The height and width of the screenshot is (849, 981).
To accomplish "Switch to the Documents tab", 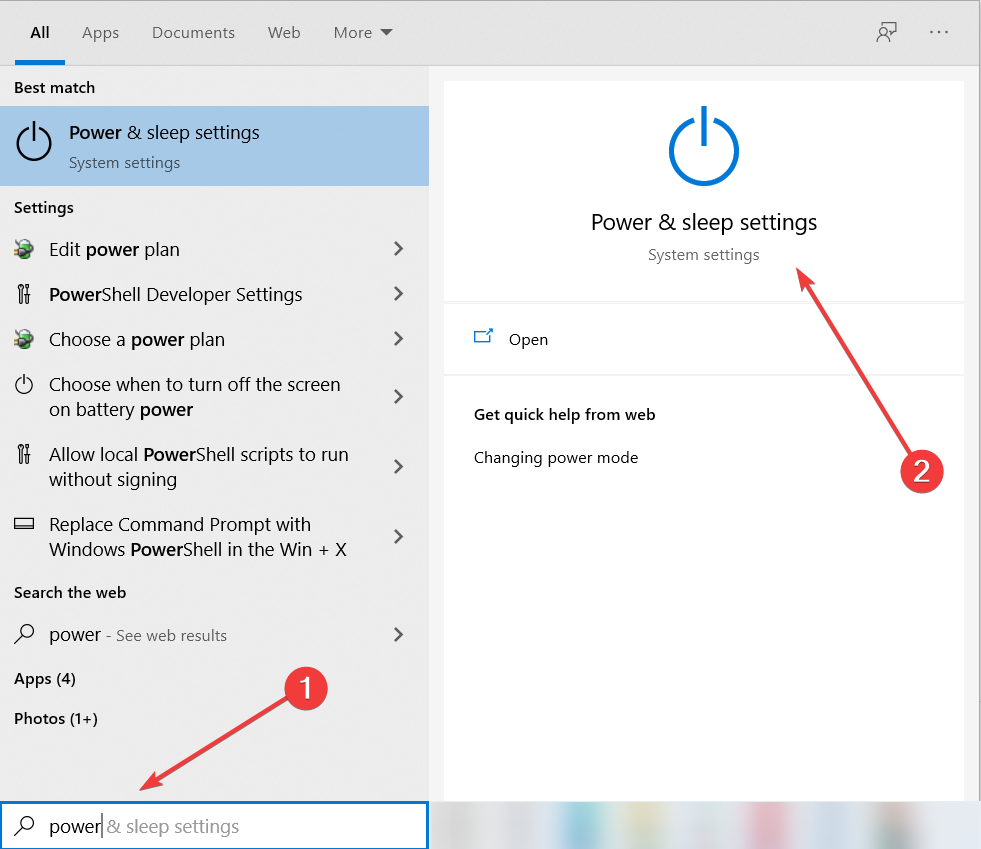I will [x=193, y=33].
